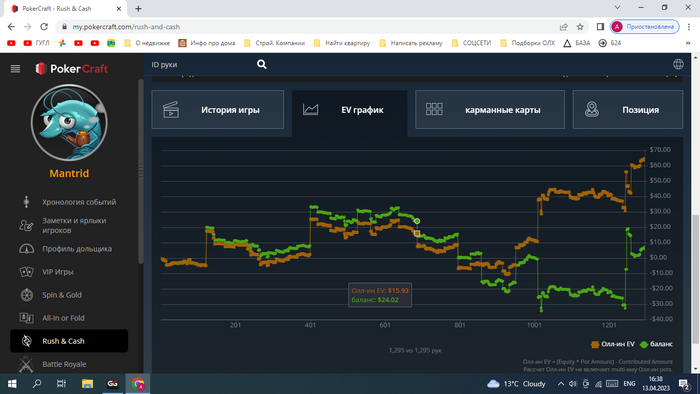Screen dimensions: 700x394
Task: Open the Б24 bookmark
Action: 610,43
